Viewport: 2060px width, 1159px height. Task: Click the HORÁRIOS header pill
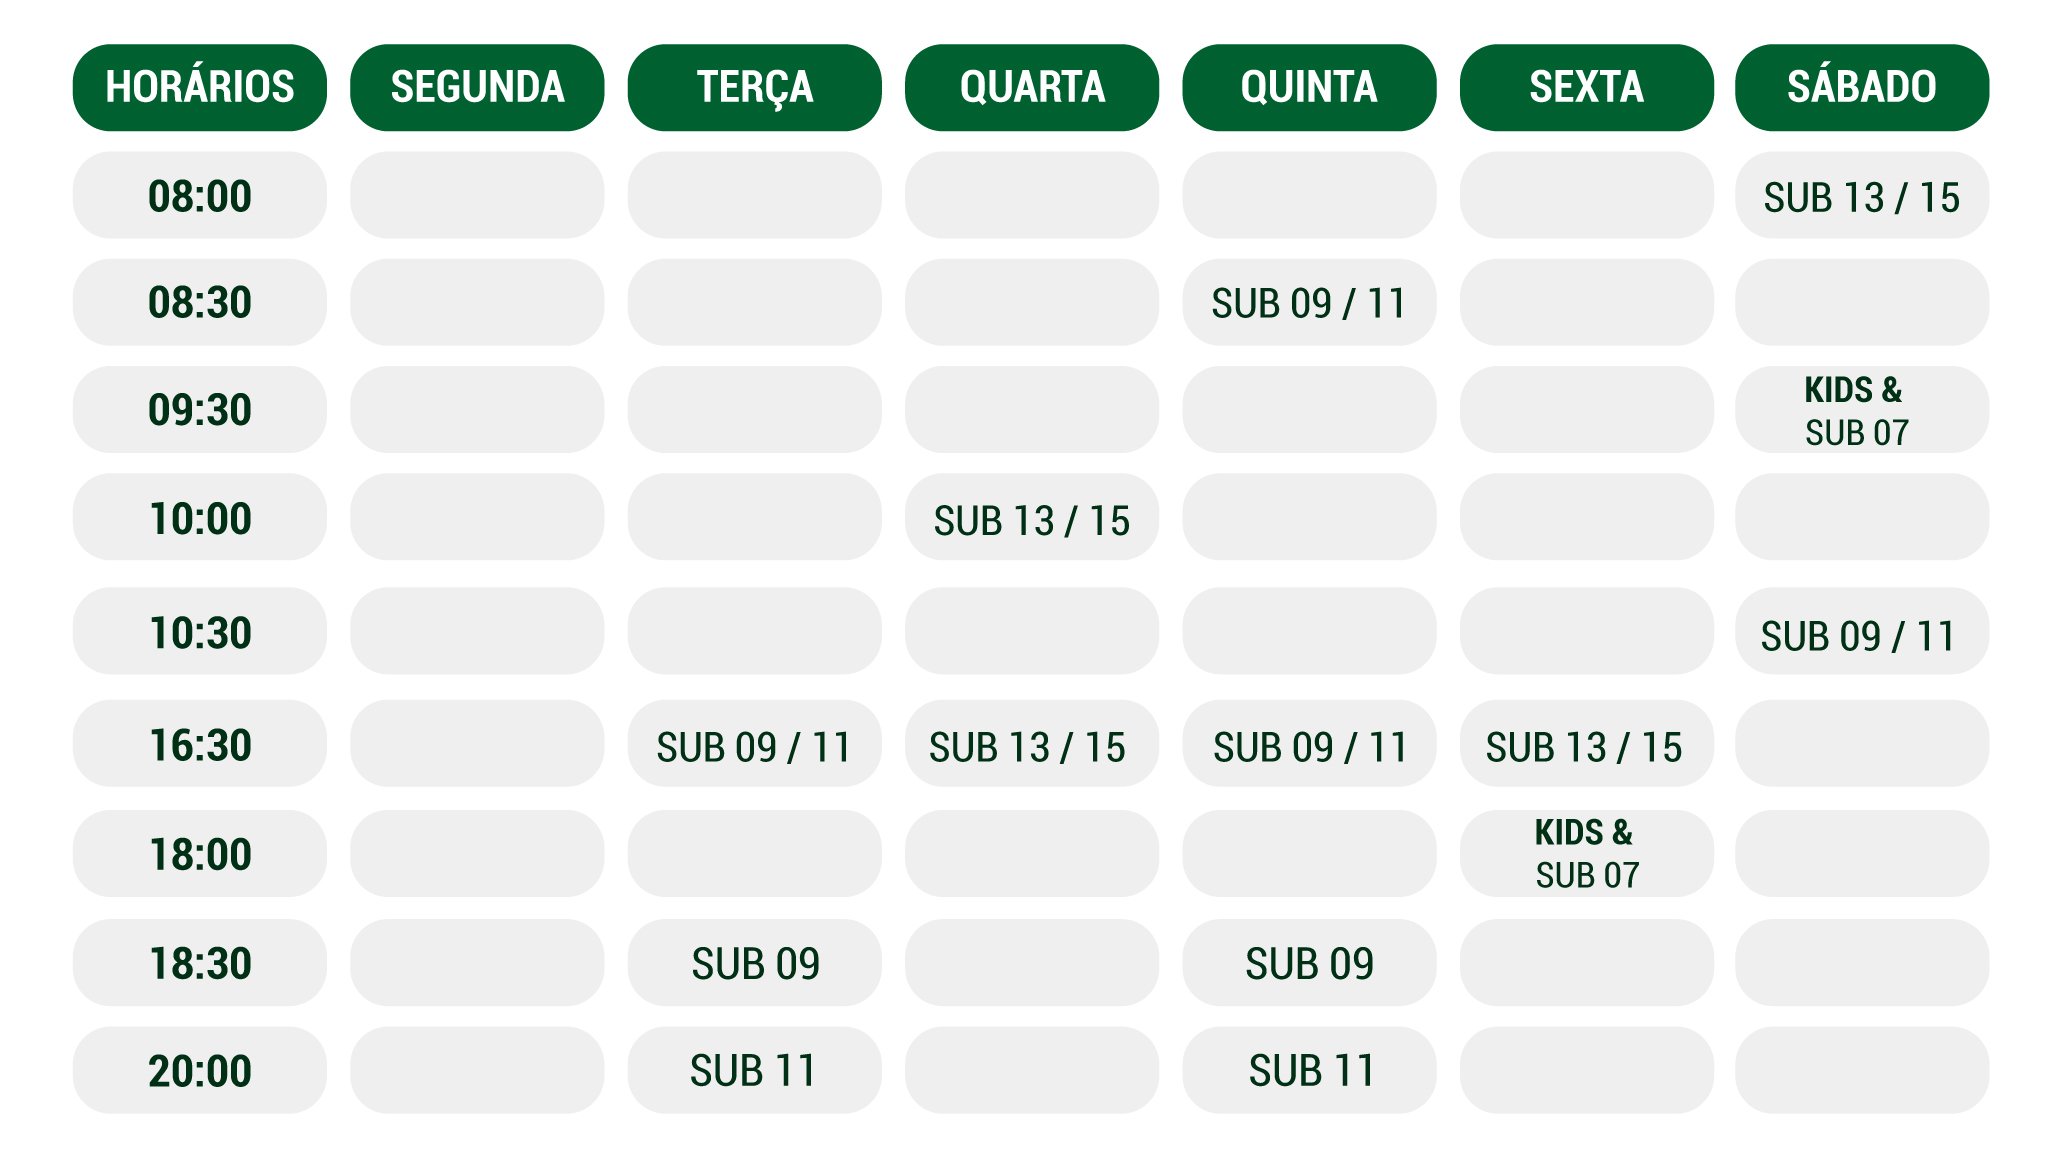[200, 87]
